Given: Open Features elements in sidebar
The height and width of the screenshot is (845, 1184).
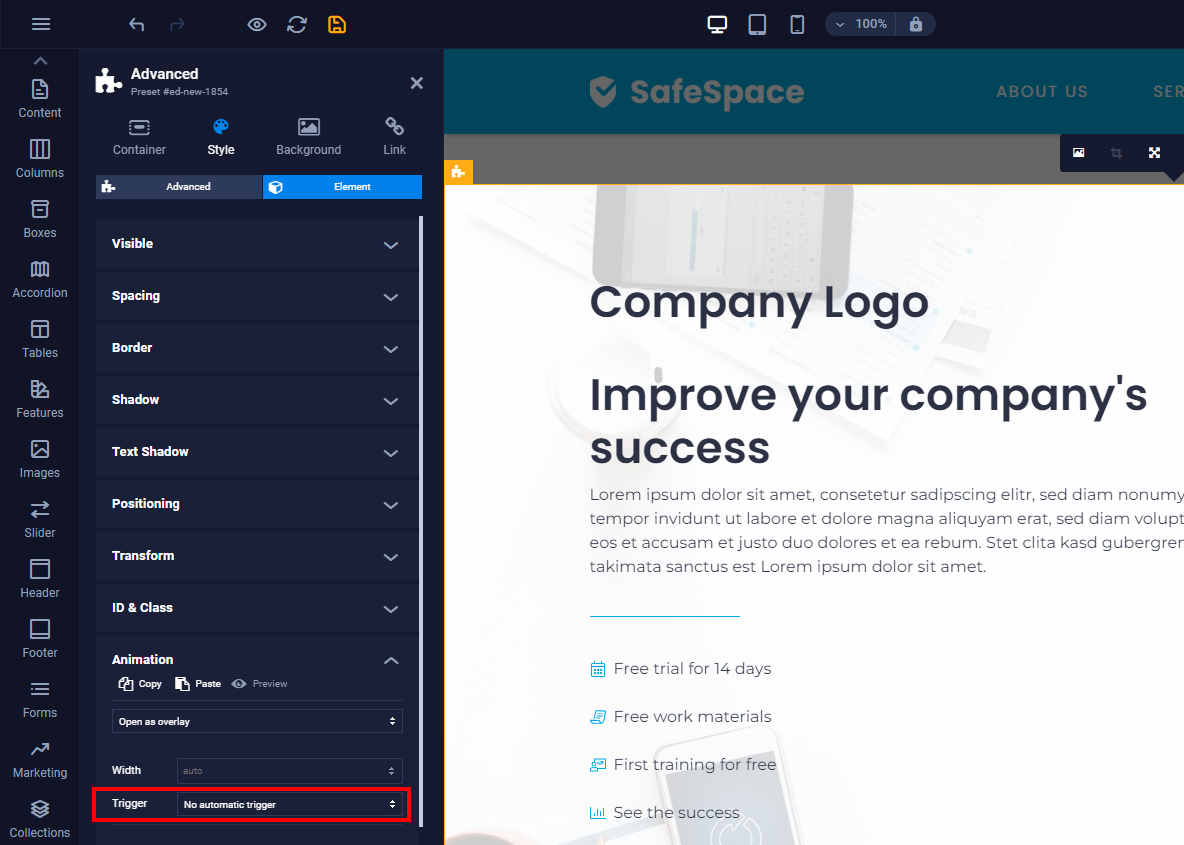Looking at the screenshot, I should 40,399.
